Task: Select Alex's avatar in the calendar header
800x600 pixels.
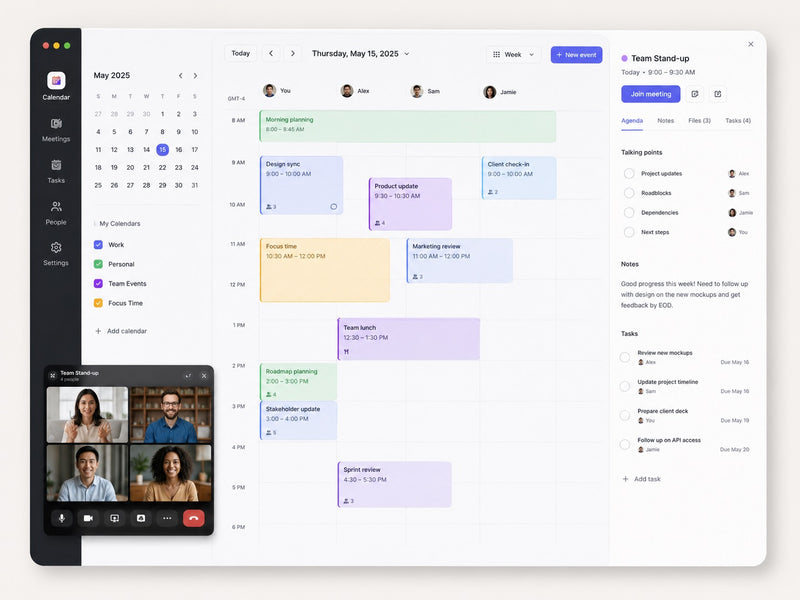Action: coord(347,91)
